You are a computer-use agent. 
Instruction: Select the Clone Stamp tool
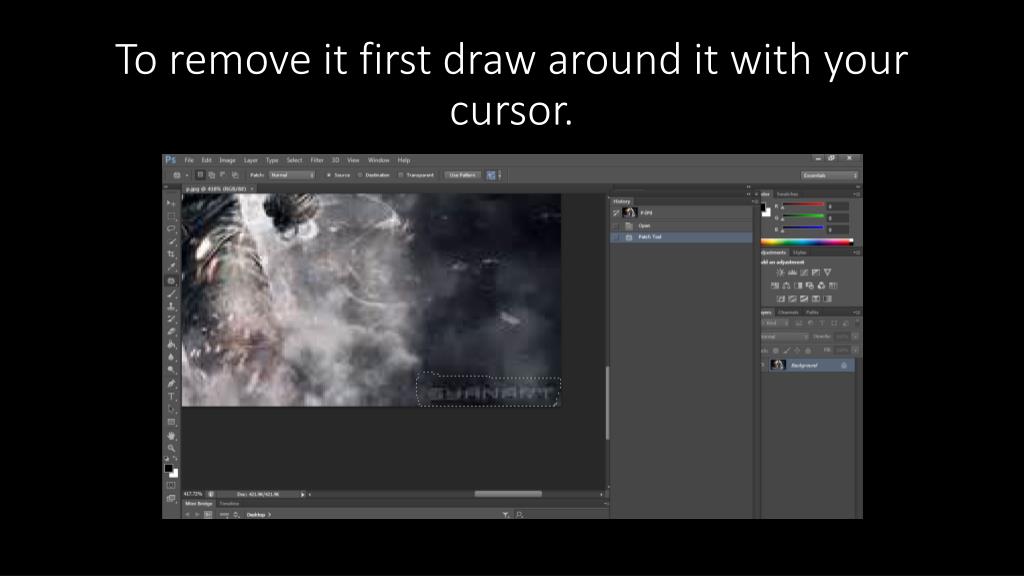[x=171, y=306]
